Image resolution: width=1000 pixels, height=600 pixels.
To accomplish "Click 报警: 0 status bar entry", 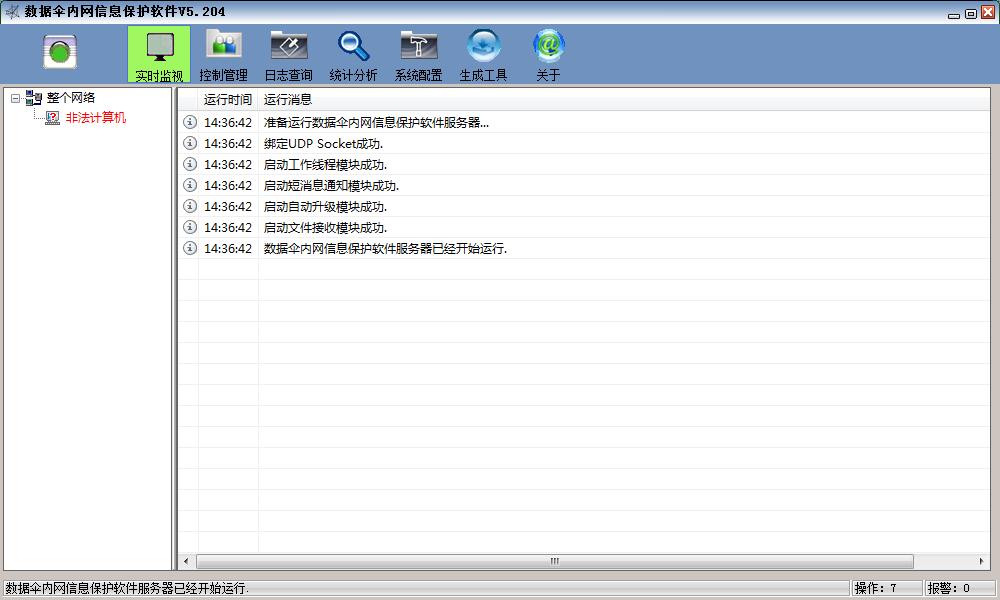I will 959,588.
